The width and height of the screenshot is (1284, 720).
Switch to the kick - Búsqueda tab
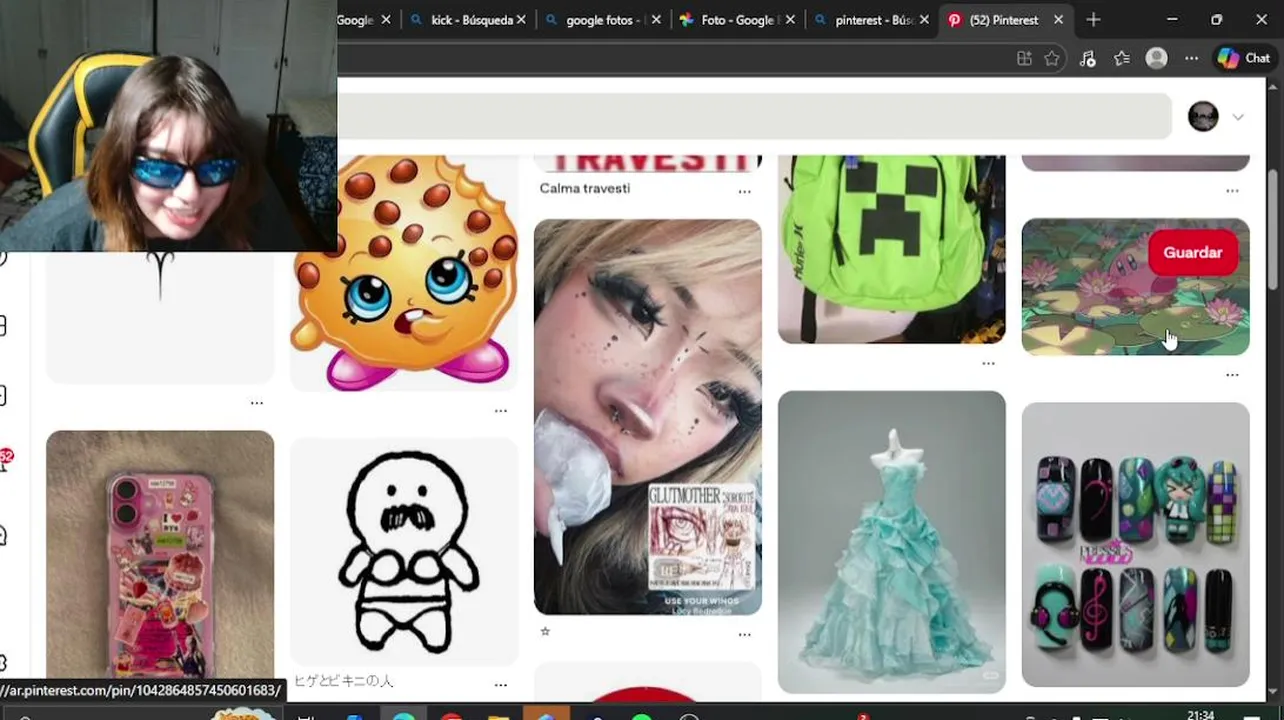click(471, 20)
